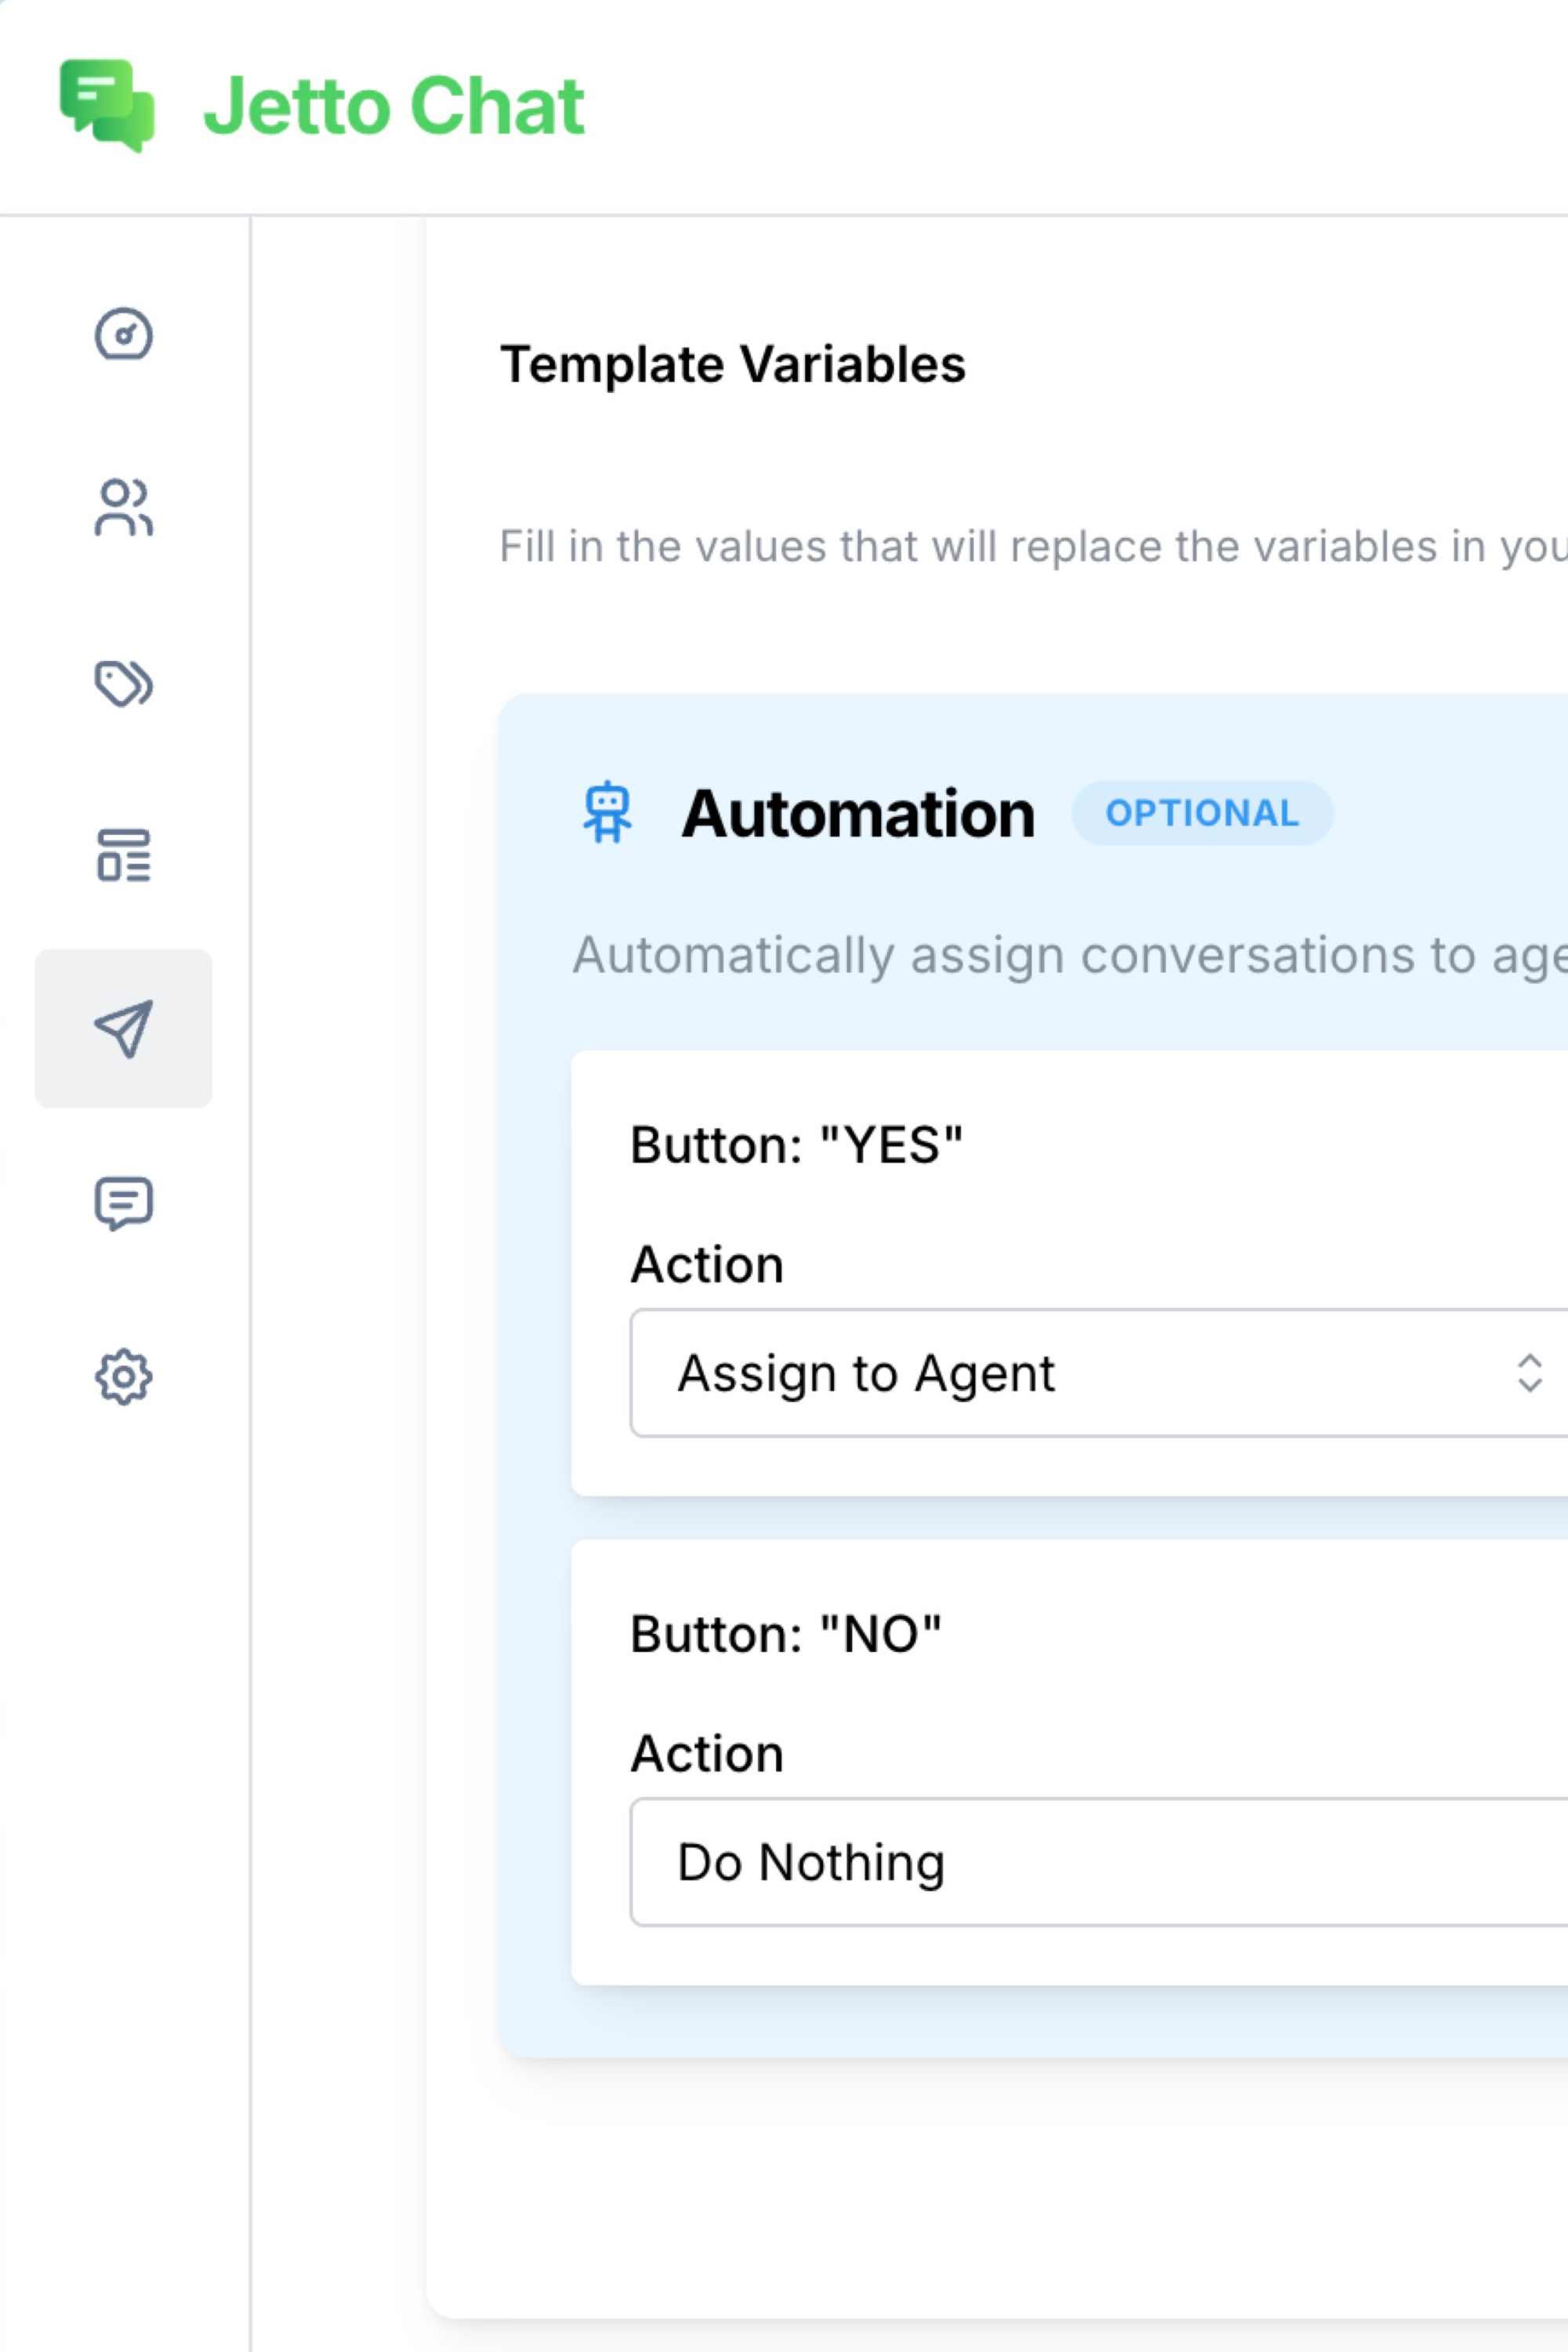The image size is (1568, 2352).
Task: Click the OPTIONAL badge
Action: pos(1202,813)
